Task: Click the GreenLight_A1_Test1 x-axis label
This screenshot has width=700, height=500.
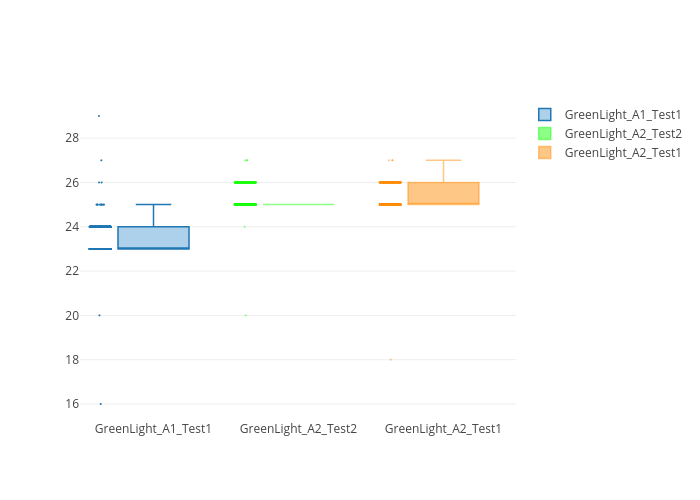Action: [x=153, y=429]
